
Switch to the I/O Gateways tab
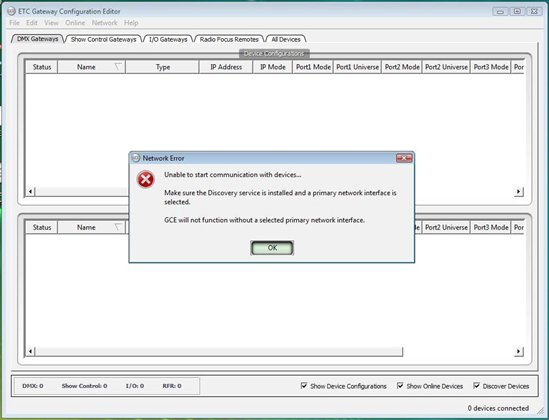tap(168, 39)
